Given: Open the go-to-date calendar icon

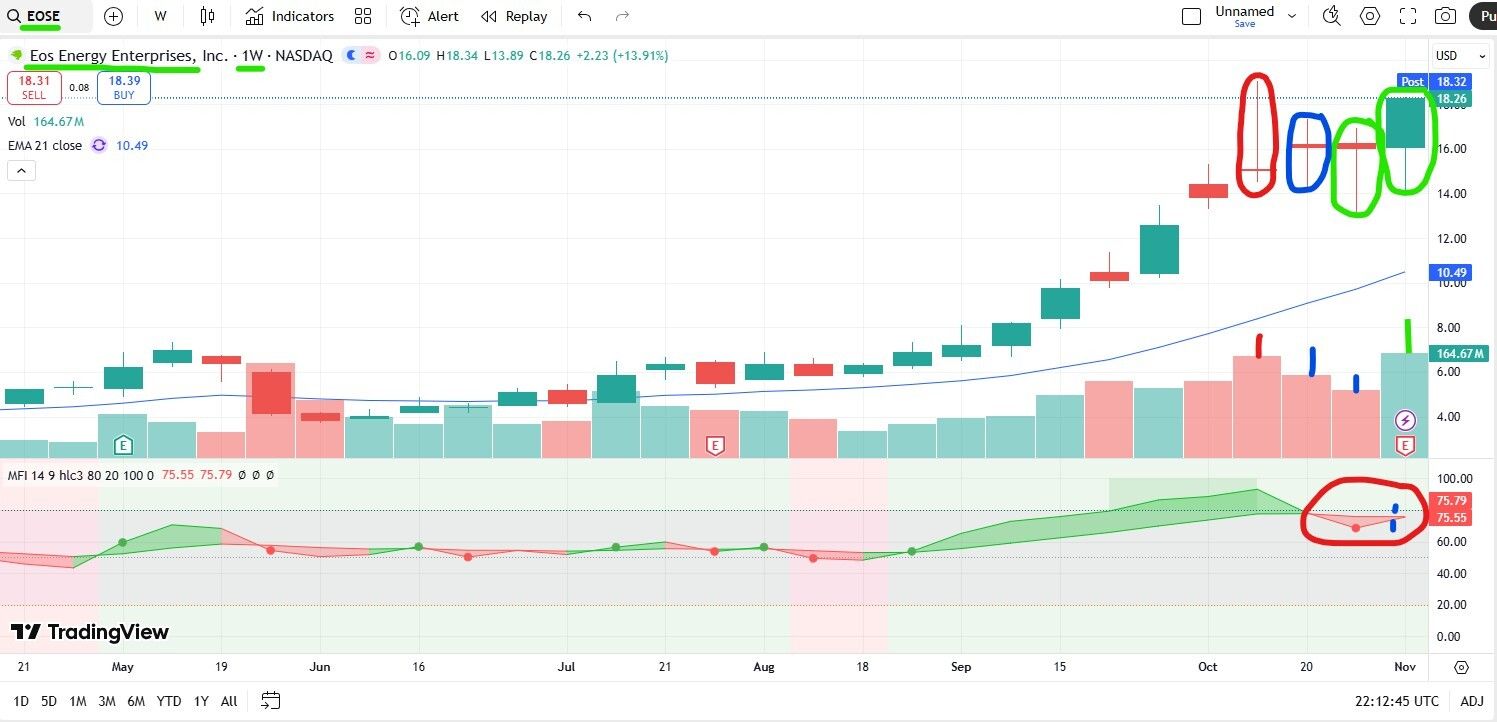Looking at the screenshot, I should pyautogui.click(x=271, y=700).
